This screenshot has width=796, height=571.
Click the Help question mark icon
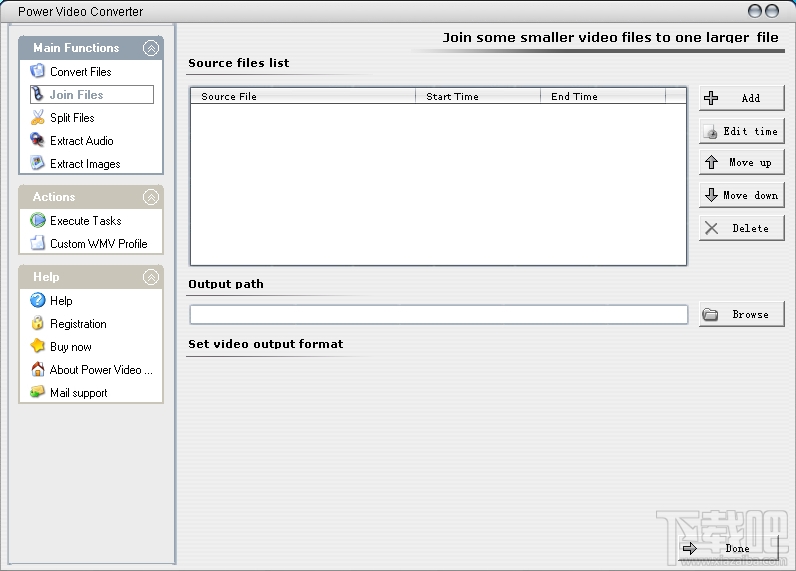click(x=38, y=300)
